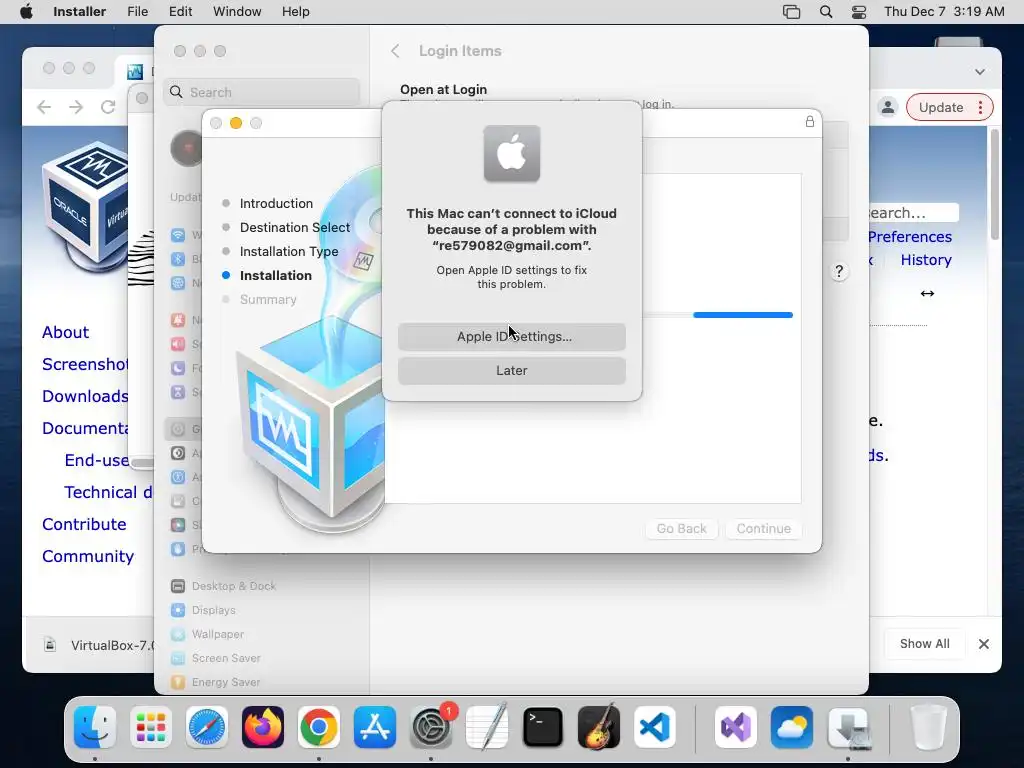Open Wallpaper in System Settings sidebar
The width and height of the screenshot is (1024, 768).
[207, 634]
